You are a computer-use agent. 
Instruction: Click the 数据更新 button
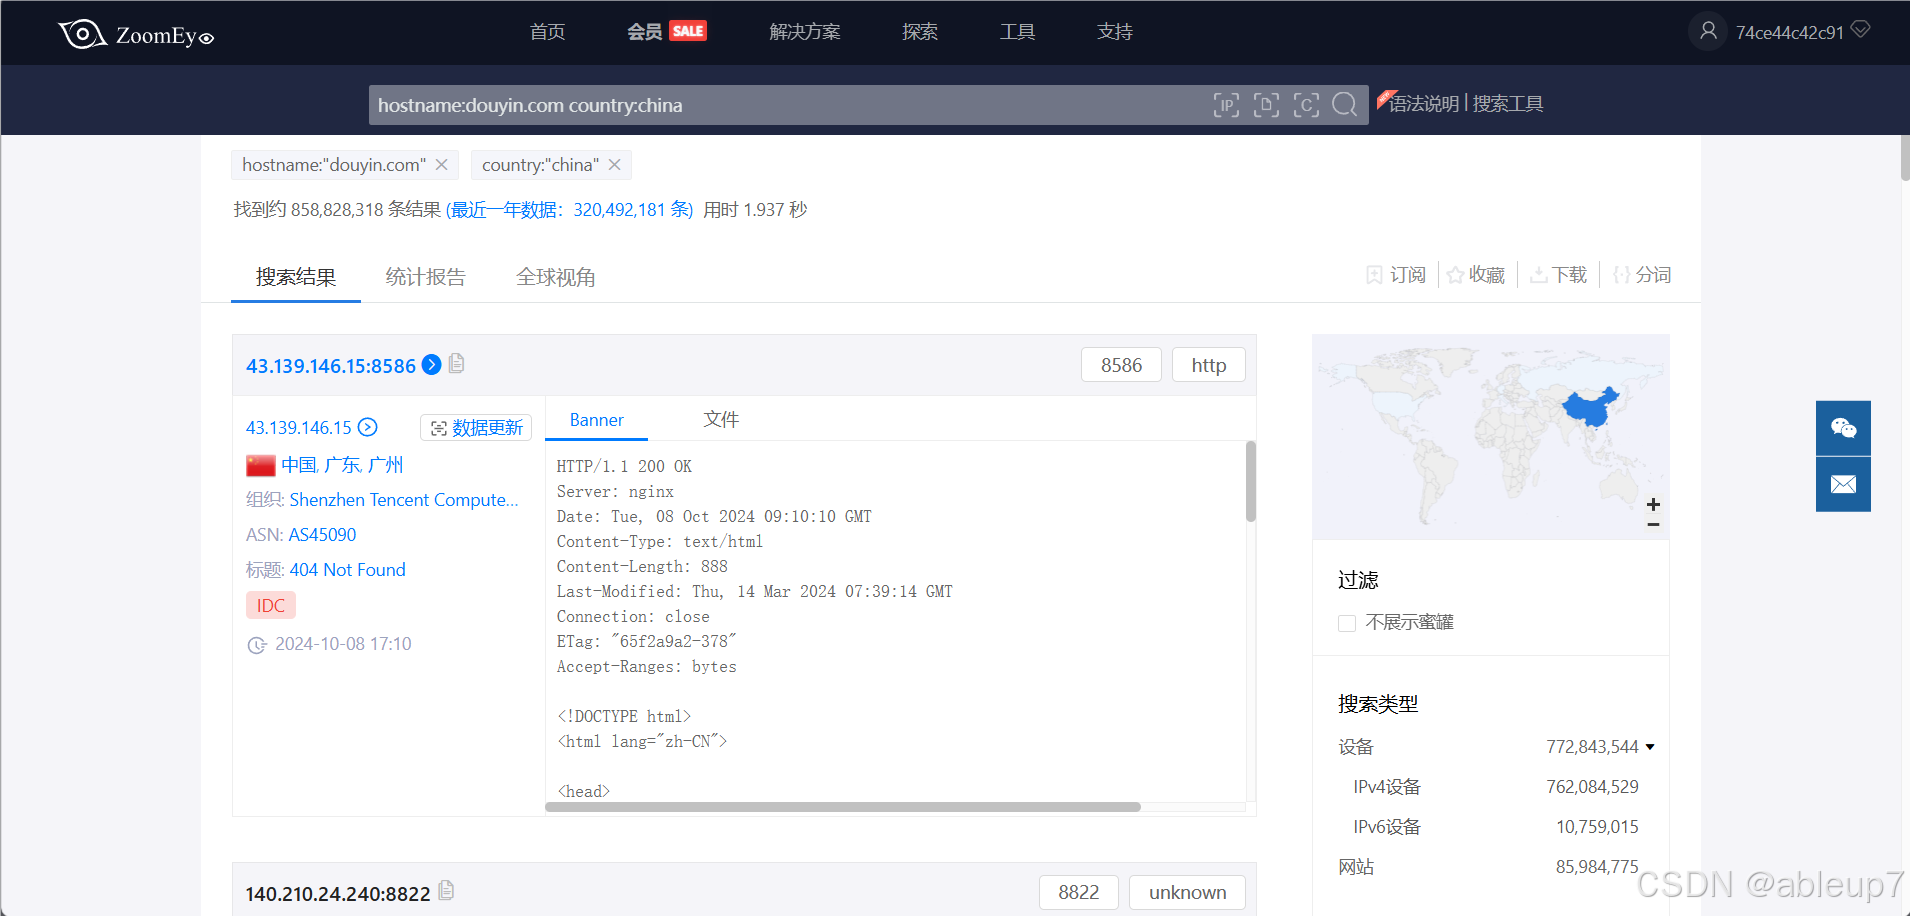tap(476, 428)
